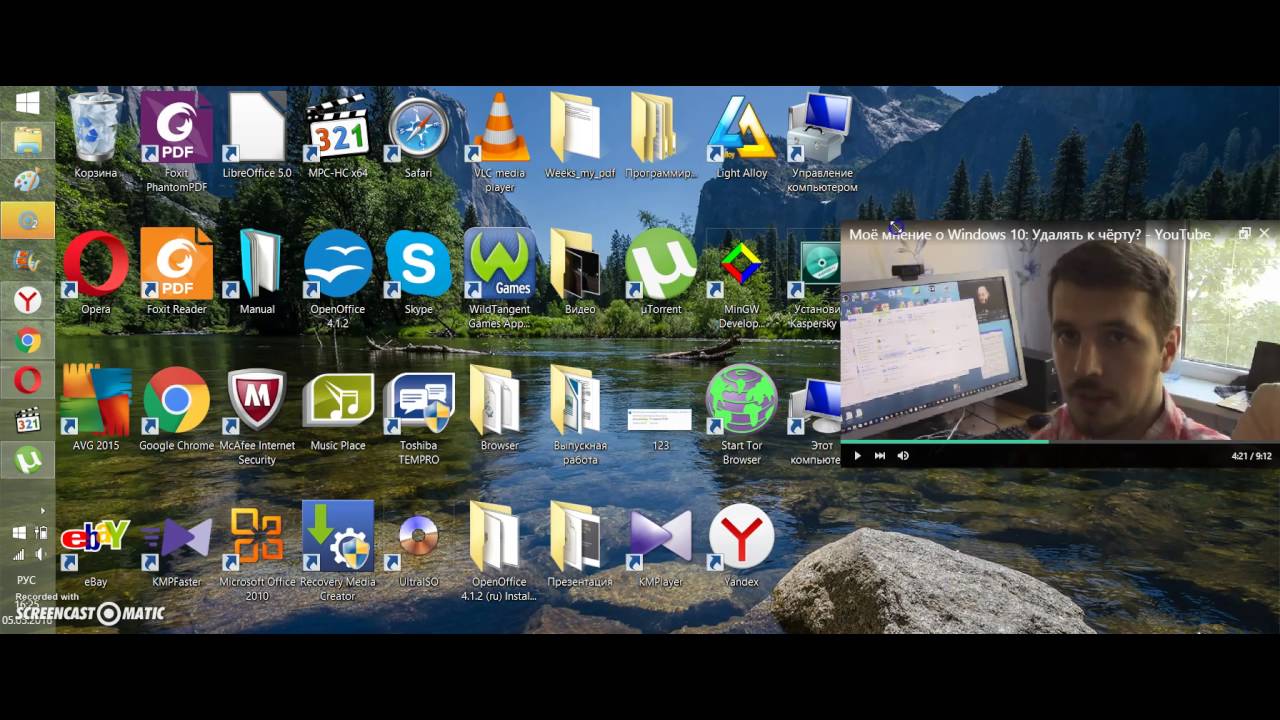Mute the YouTube popup player volume
This screenshot has height=720, width=1280.
point(903,455)
